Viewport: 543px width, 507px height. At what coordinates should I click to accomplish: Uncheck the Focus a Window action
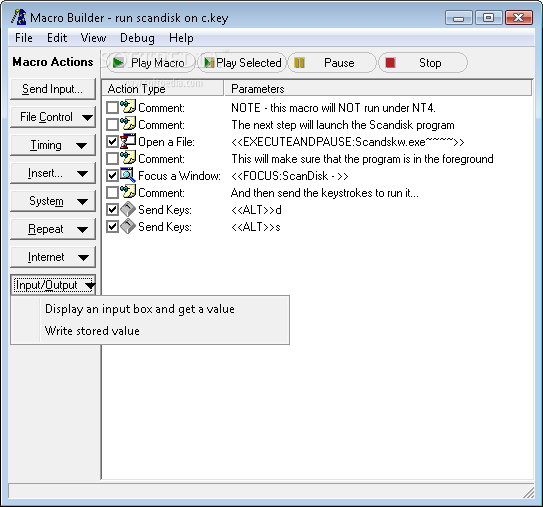coord(112,175)
